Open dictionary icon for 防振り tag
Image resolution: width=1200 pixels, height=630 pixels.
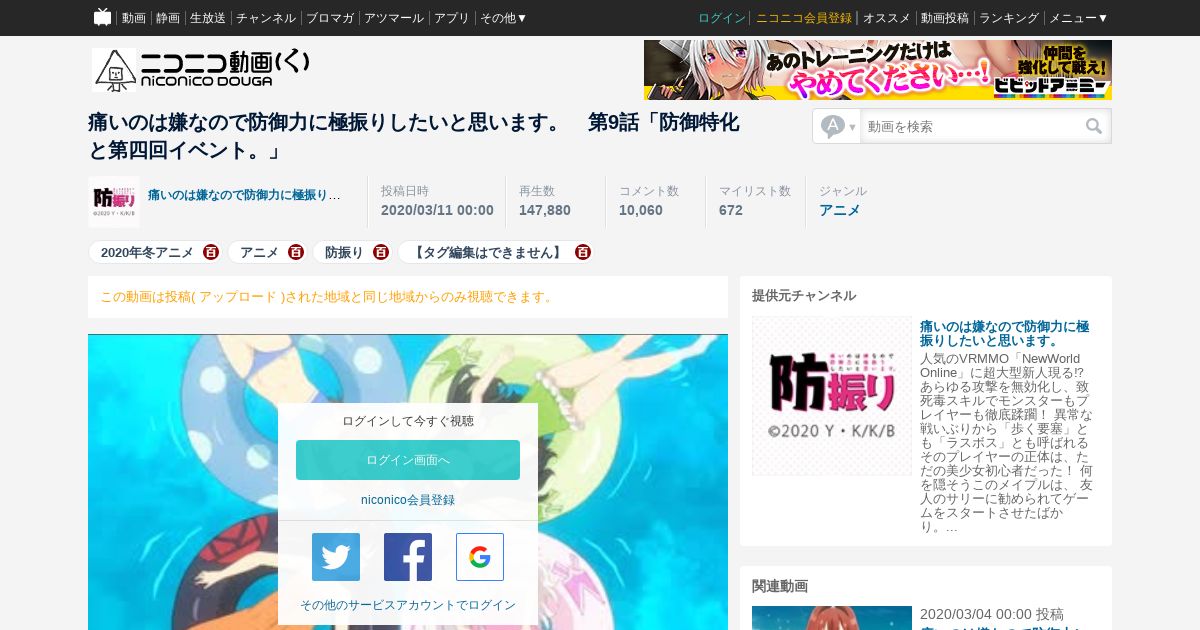[380, 252]
